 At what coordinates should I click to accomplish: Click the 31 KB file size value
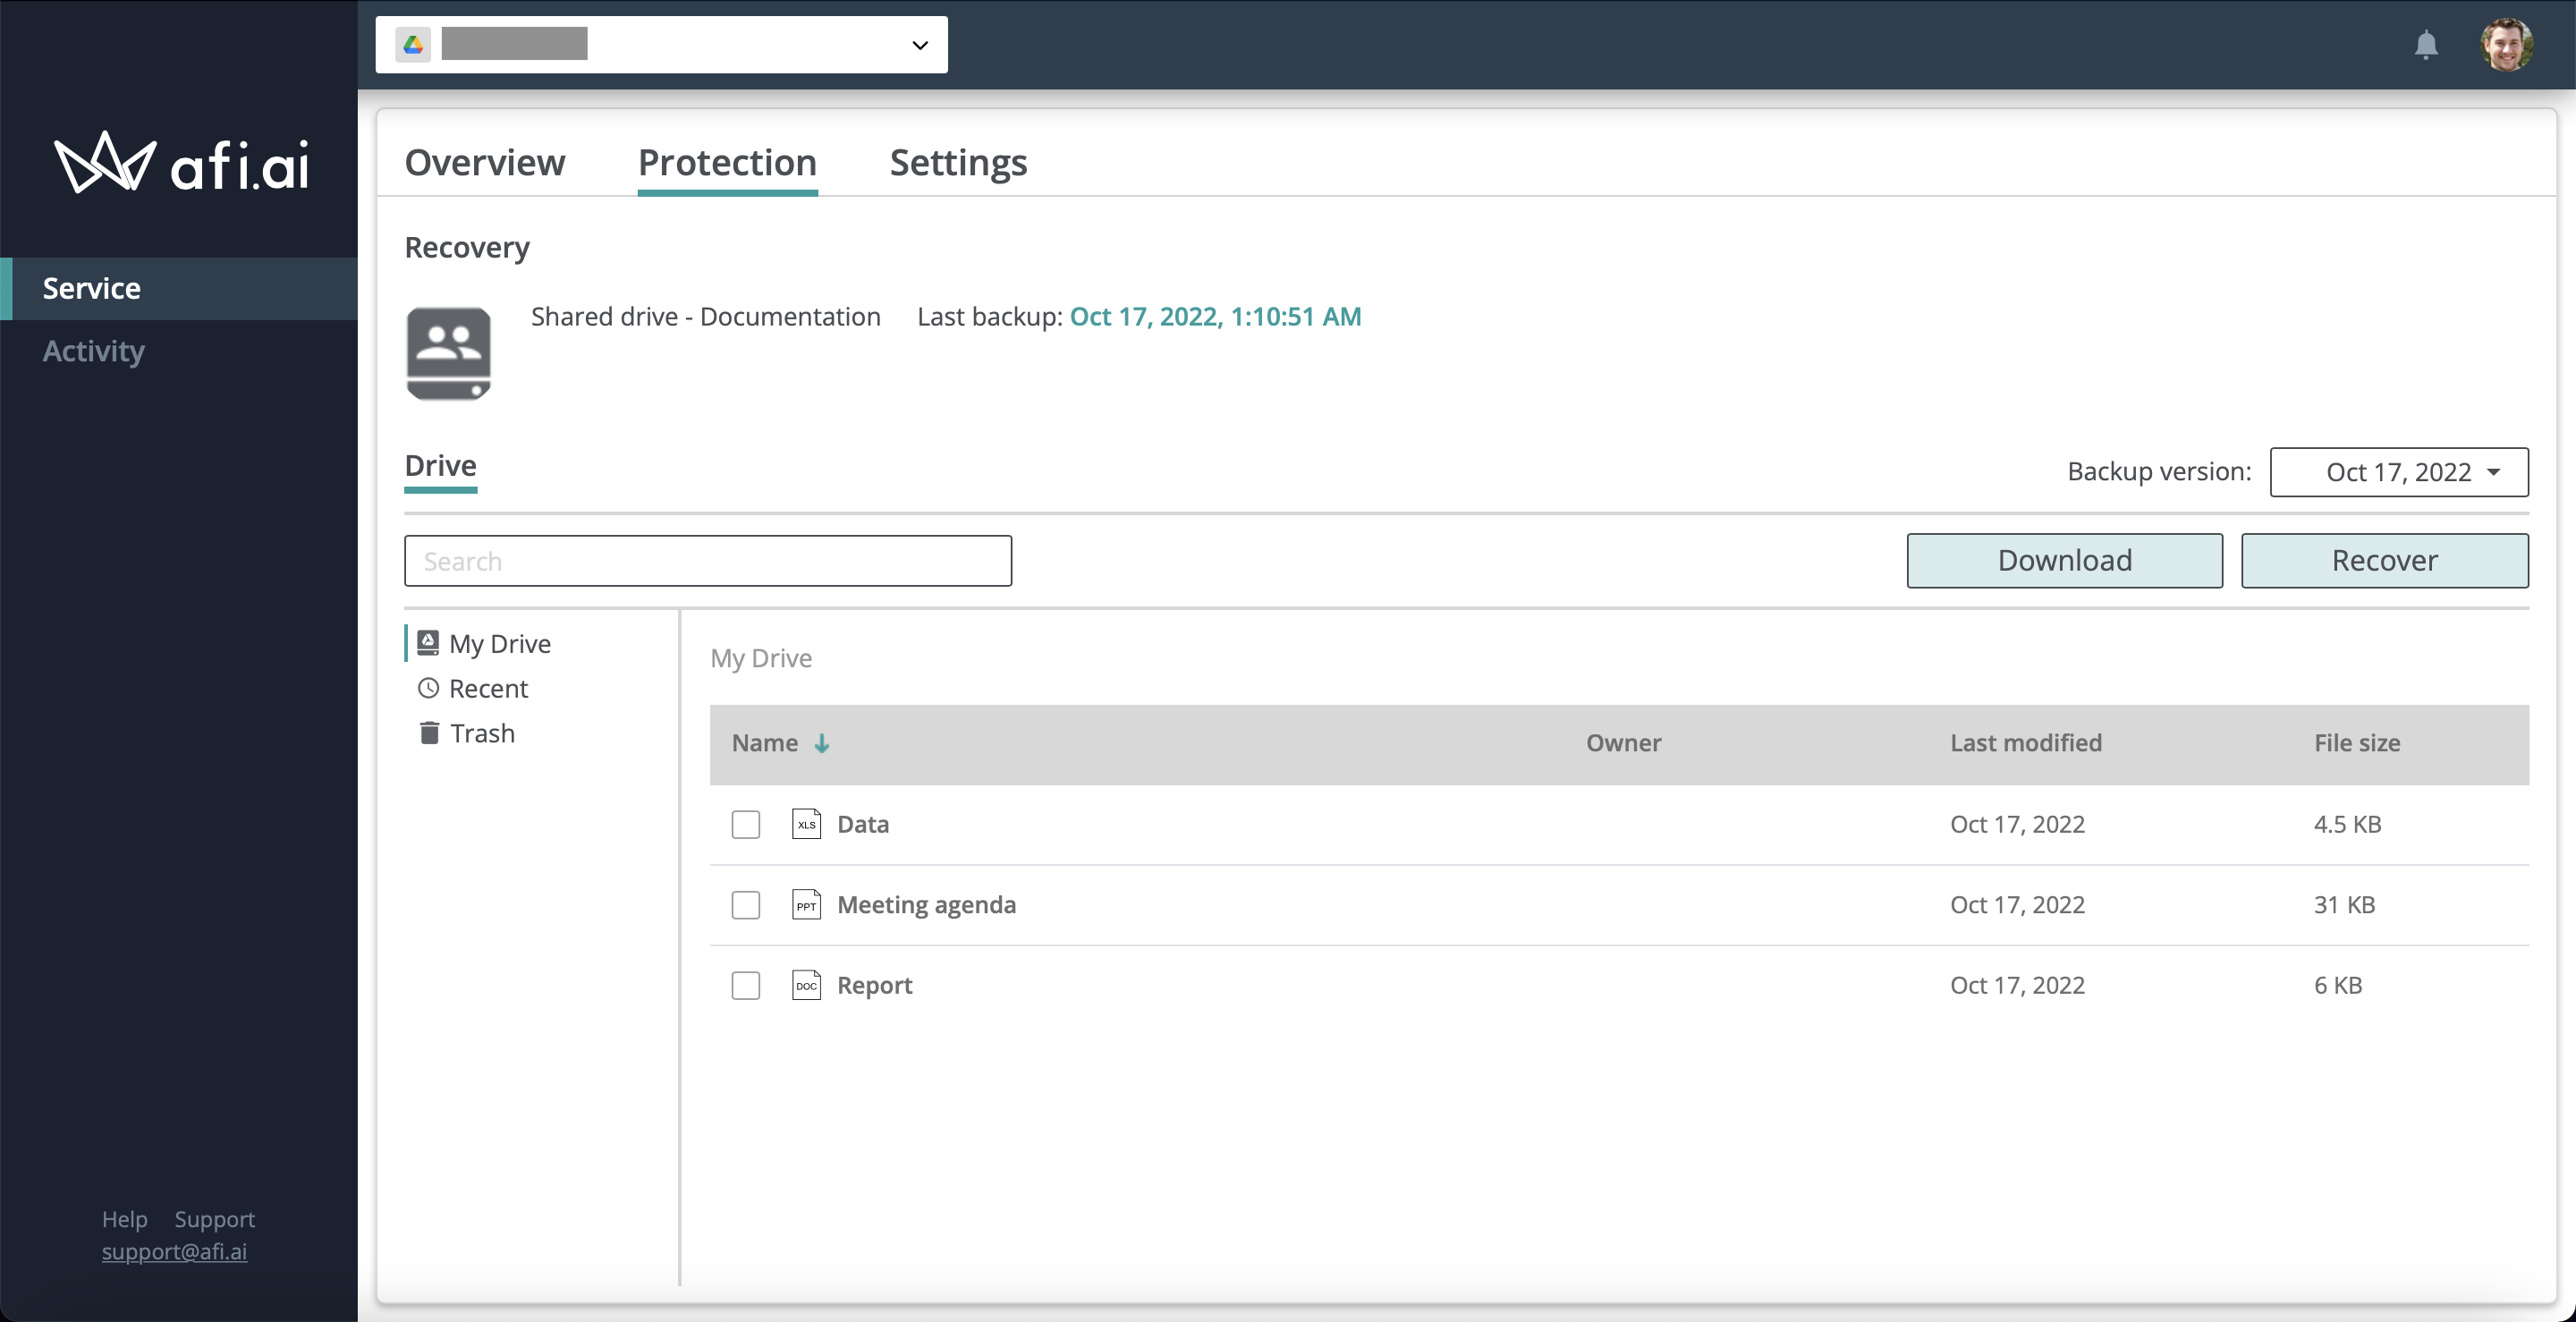(2344, 905)
